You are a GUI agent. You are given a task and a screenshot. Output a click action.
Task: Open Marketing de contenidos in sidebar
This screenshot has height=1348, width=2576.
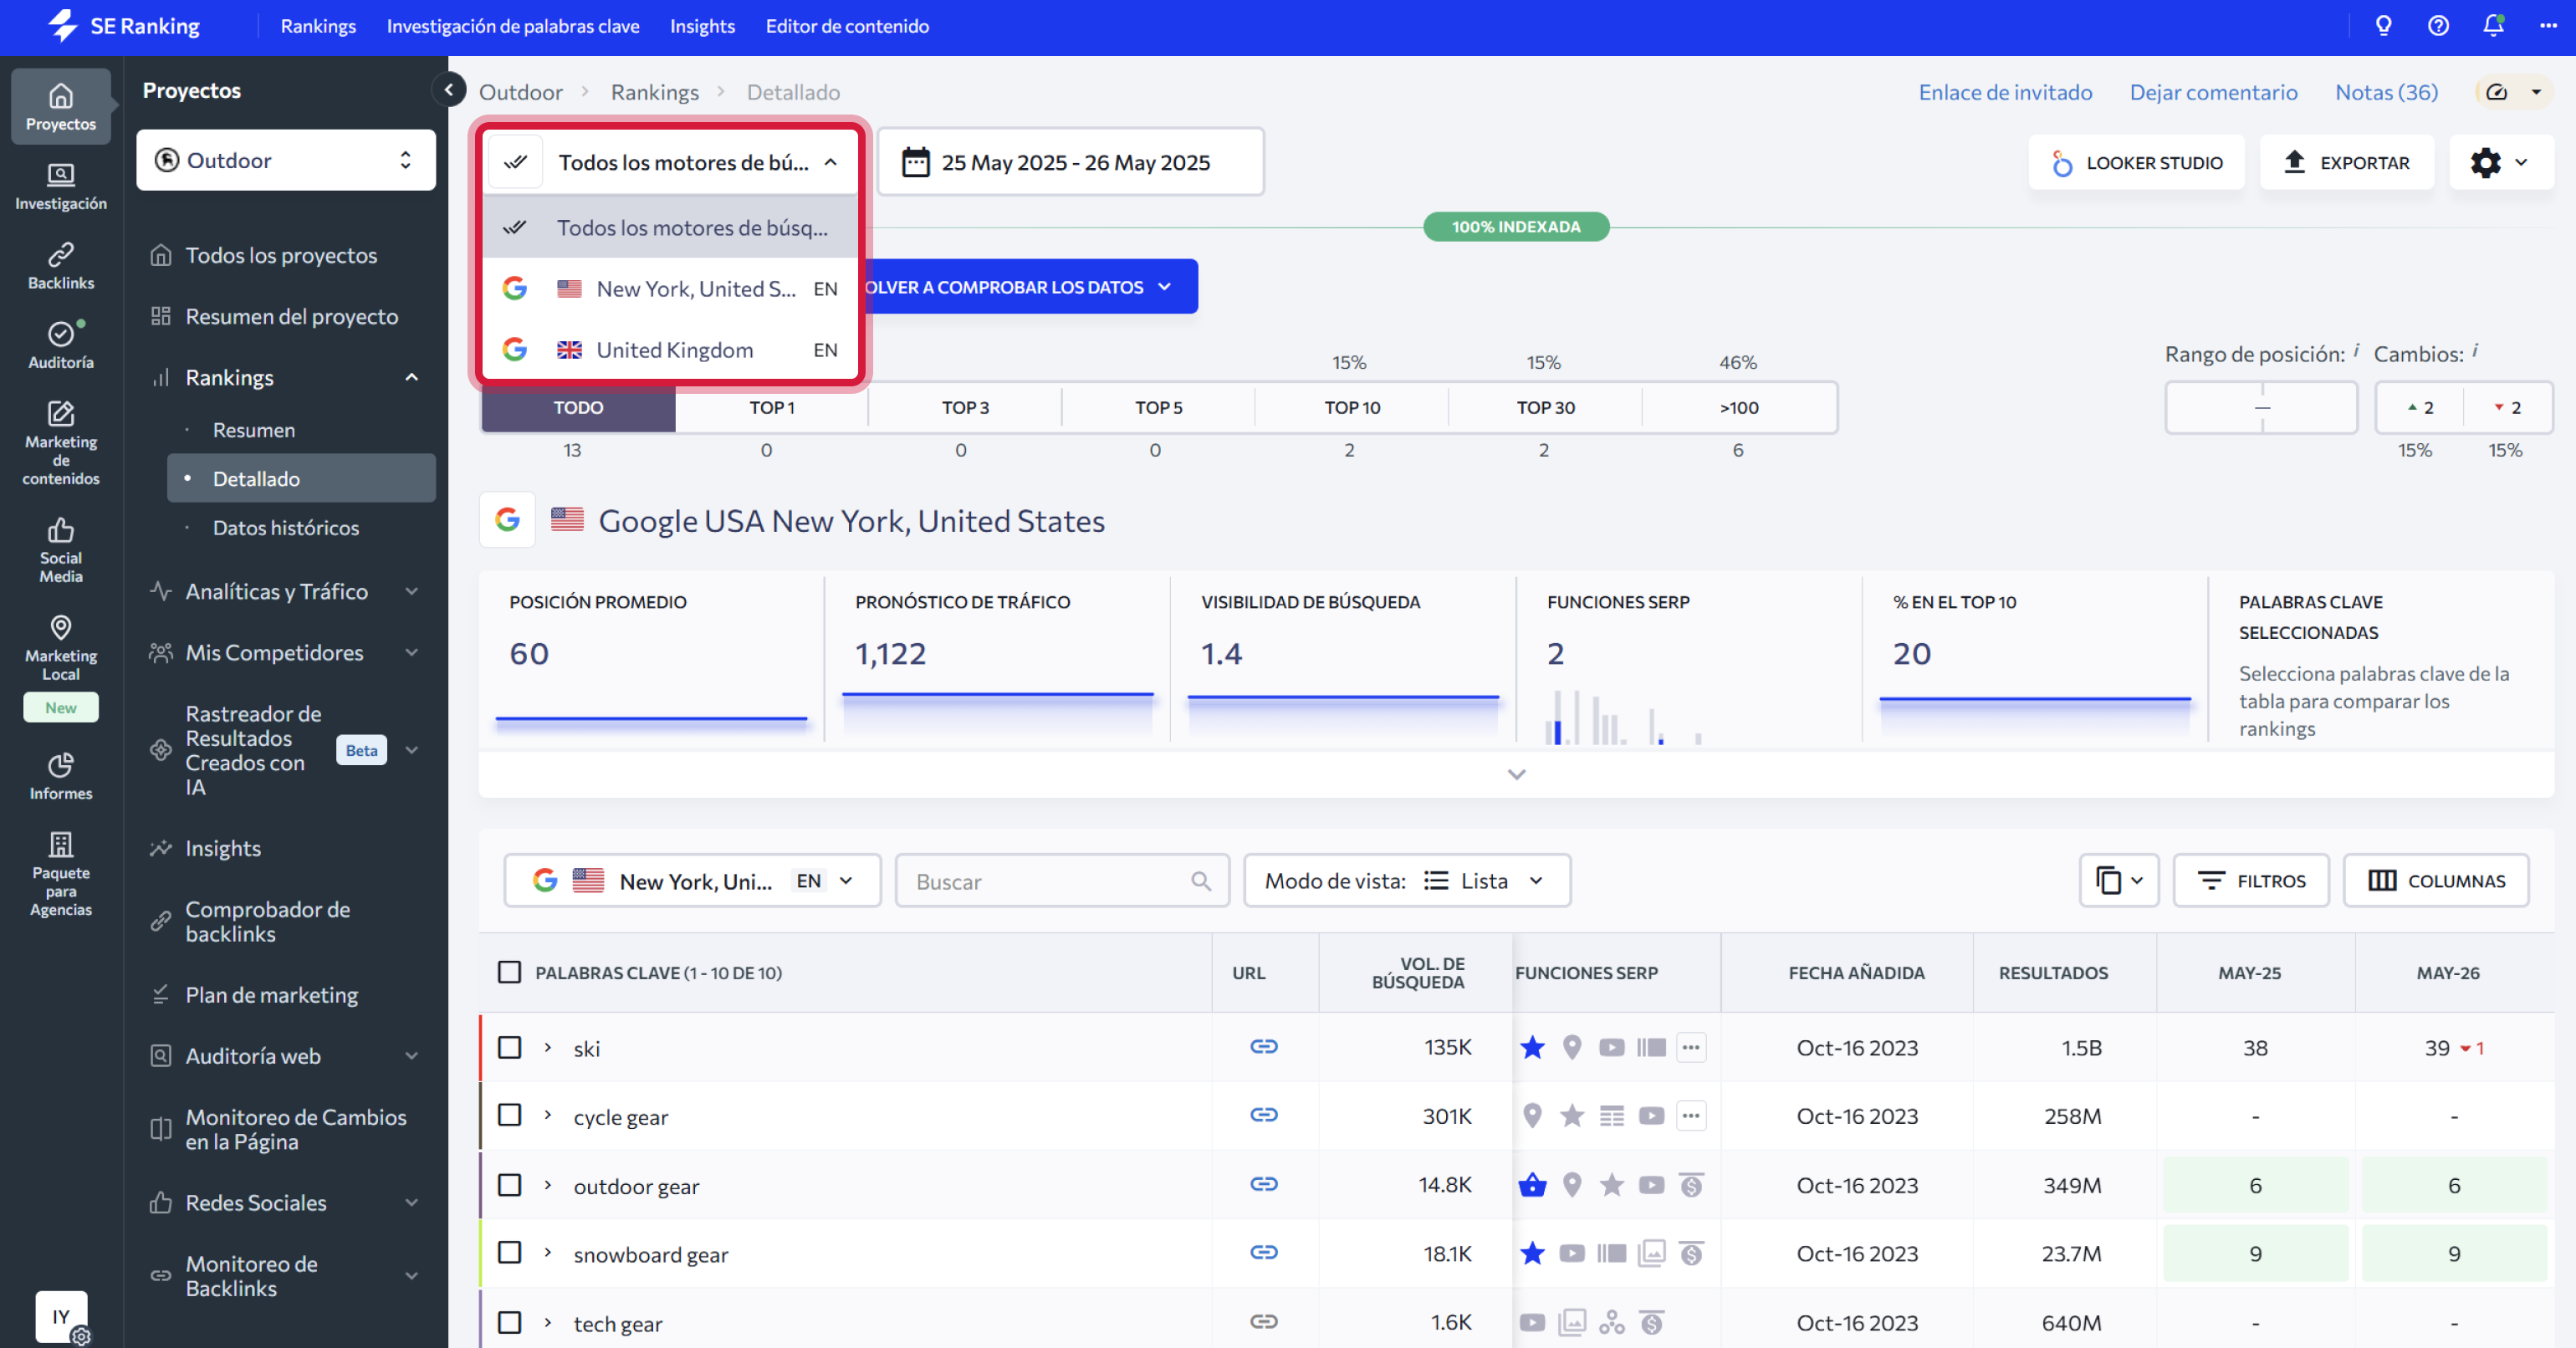tap(61, 444)
